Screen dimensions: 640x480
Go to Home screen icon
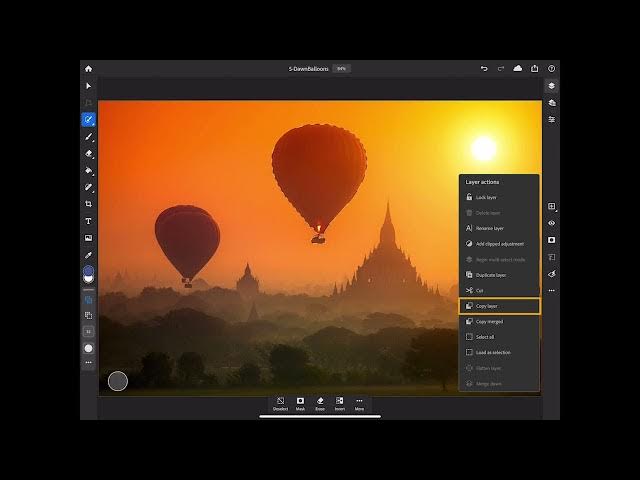[x=88, y=69]
